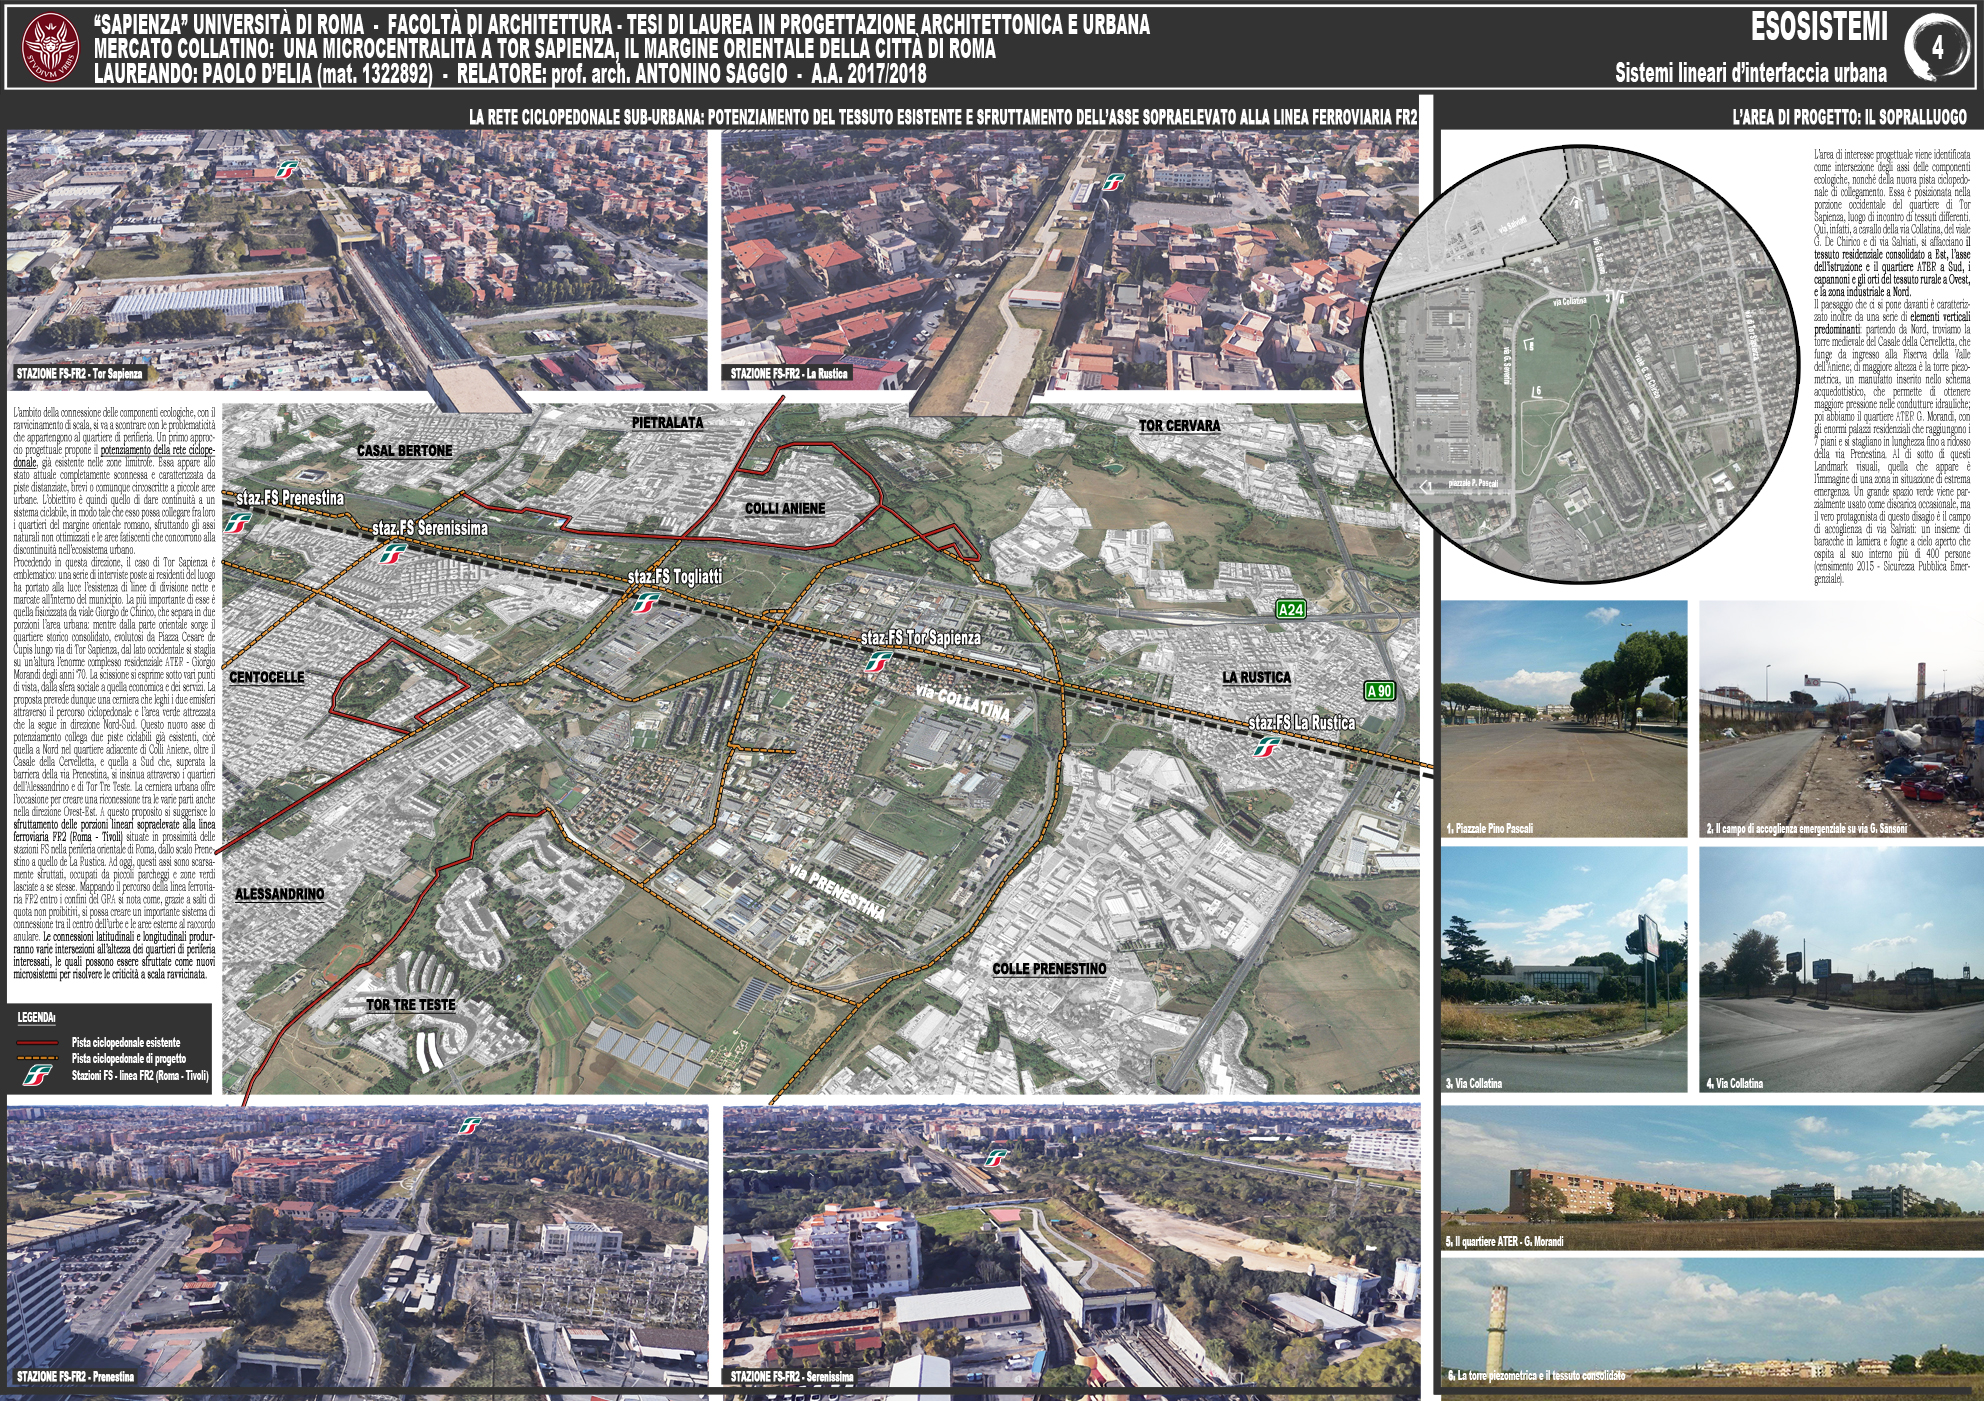This screenshot has height=1401, width=1984.
Task: Click the FS logo under staz.FS La Rustica label
Action: point(1266,747)
